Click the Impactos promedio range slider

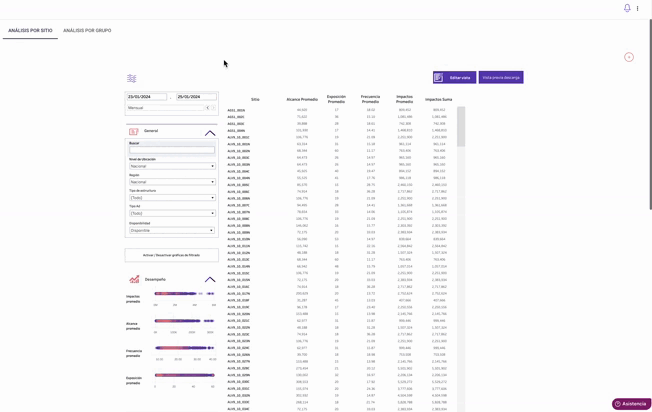[x=184, y=294]
